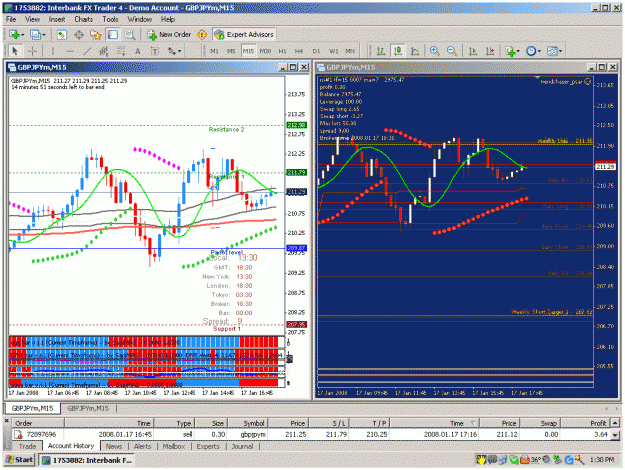The width and height of the screenshot is (625, 470).
Task: Toggle Candlesticks chart display
Action: (x=398, y=51)
